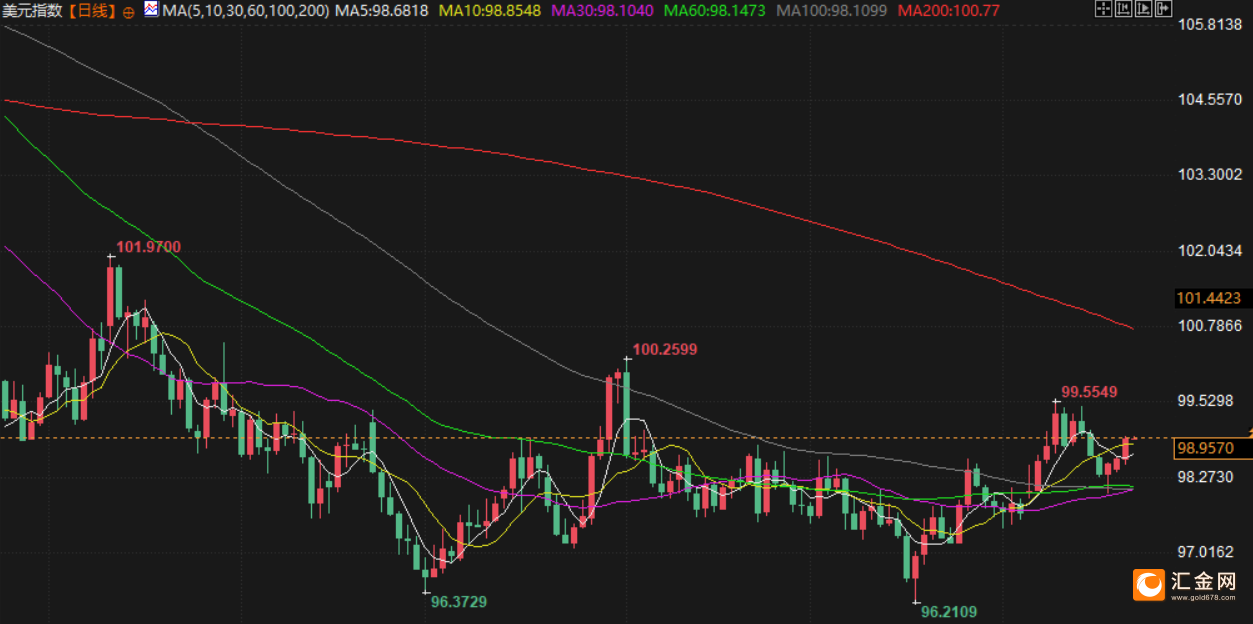
Task: Click the green MA60:98.1473 indicator value
Action: click(x=715, y=11)
